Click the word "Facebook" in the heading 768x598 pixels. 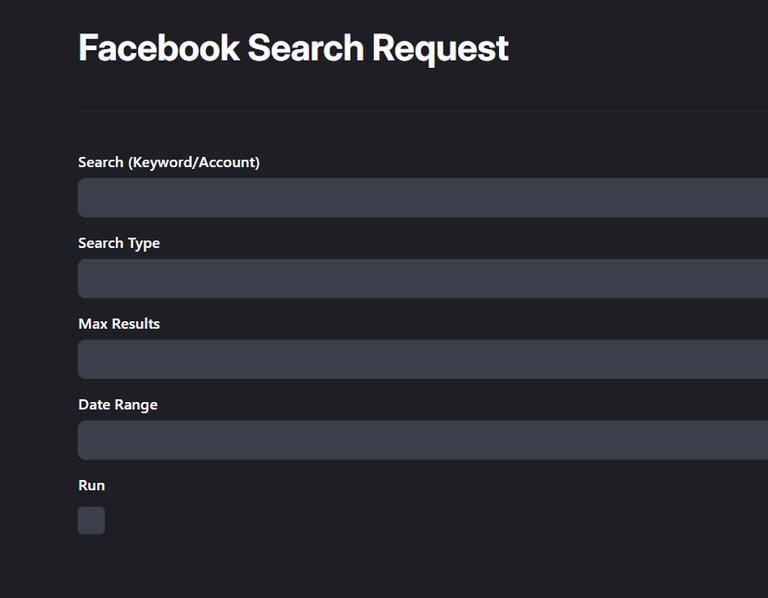click(x=158, y=48)
